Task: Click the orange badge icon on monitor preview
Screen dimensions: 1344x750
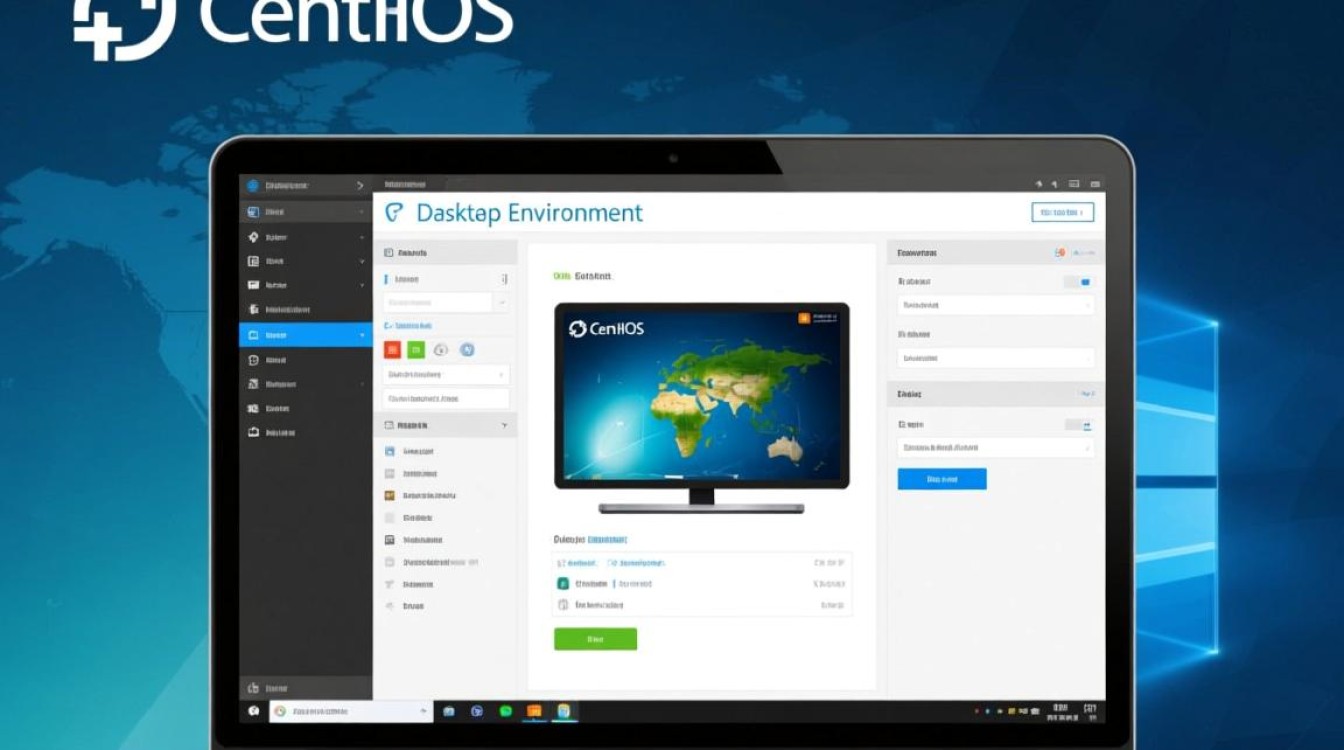Action: [x=802, y=318]
